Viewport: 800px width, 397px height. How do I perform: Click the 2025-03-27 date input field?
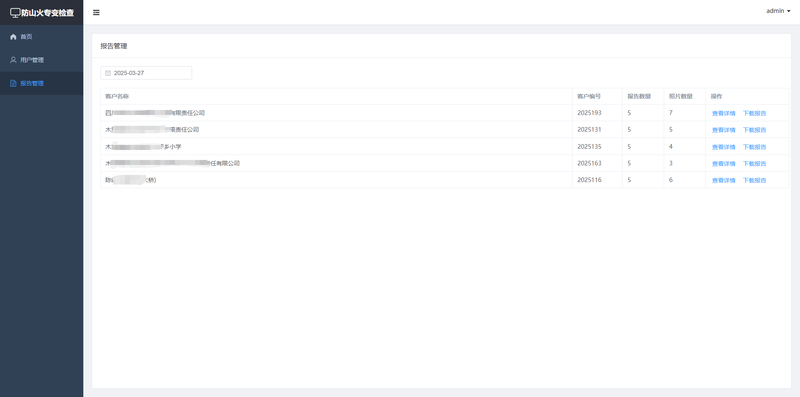146,73
